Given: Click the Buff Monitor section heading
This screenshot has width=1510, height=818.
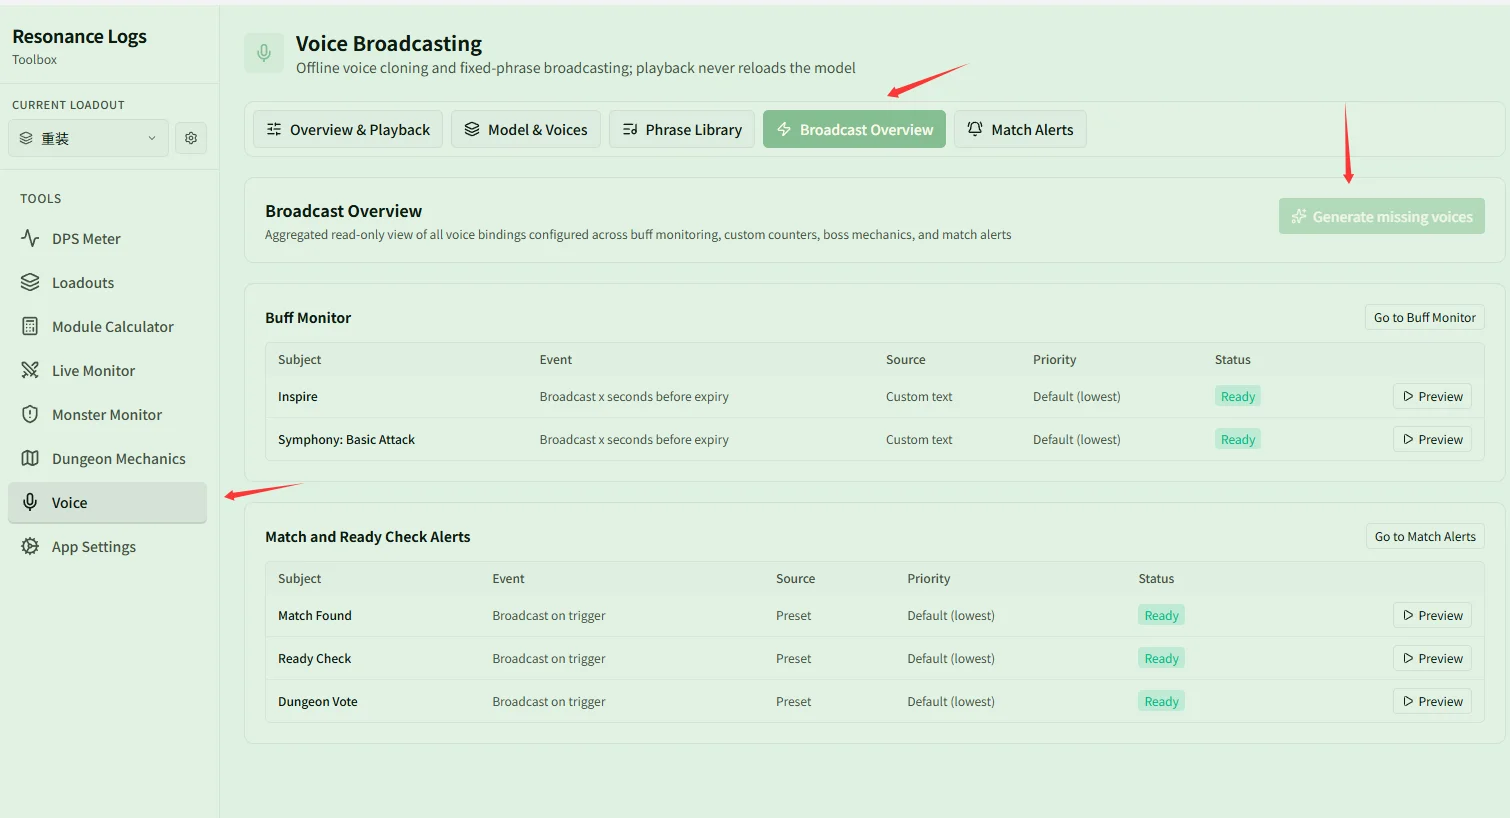Looking at the screenshot, I should (x=308, y=317).
